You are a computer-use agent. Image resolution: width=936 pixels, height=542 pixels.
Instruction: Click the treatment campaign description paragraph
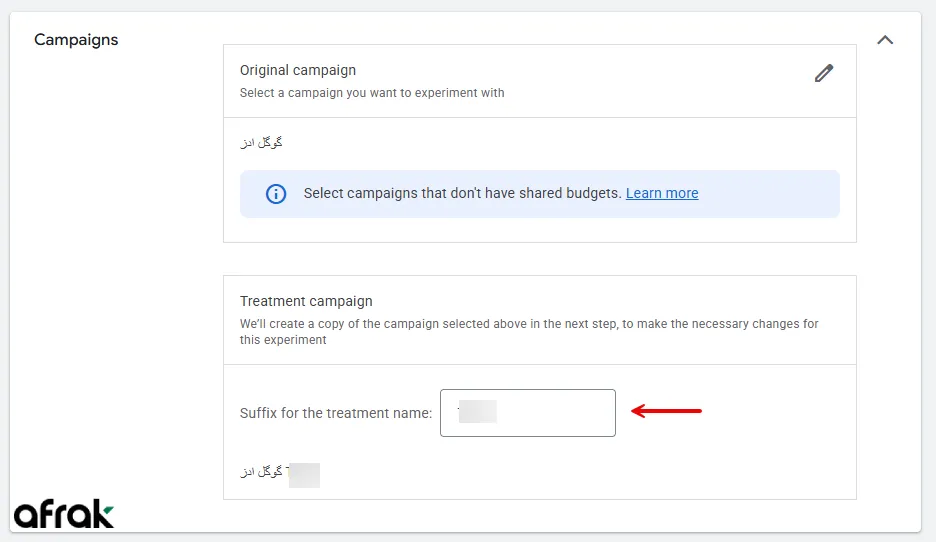pos(529,332)
